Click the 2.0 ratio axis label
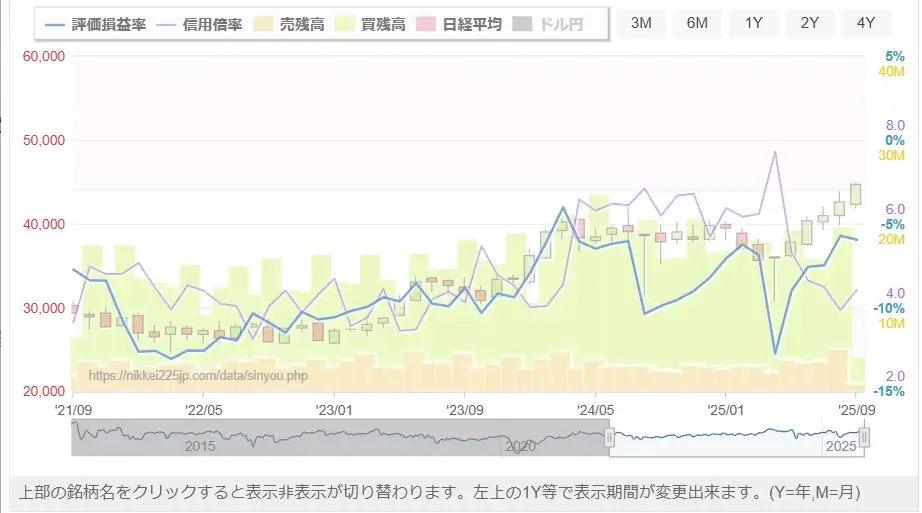This screenshot has height=513, width=922. [895, 377]
